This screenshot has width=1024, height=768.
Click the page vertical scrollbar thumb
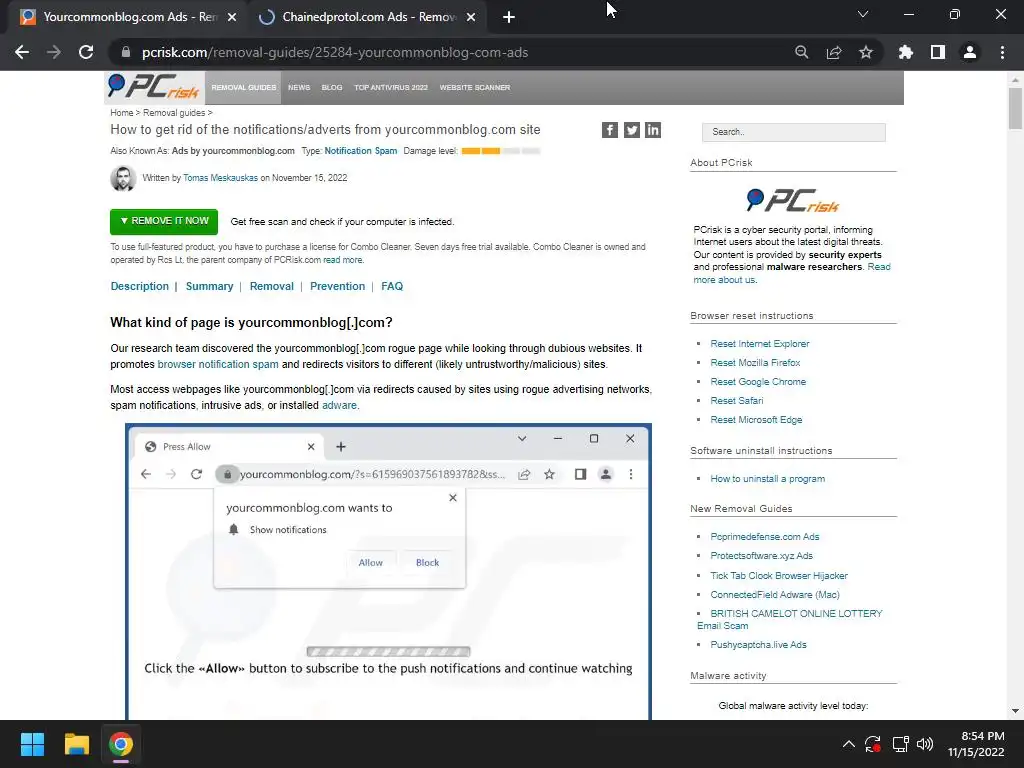click(x=1015, y=108)
